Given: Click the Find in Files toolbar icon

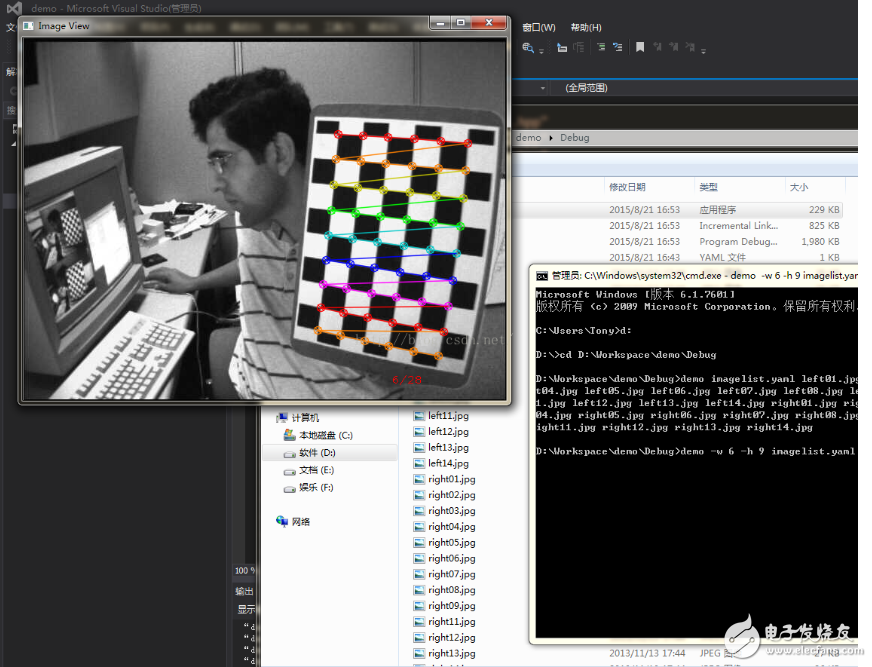Looking at the screenshot, I should tap(529, 47).
